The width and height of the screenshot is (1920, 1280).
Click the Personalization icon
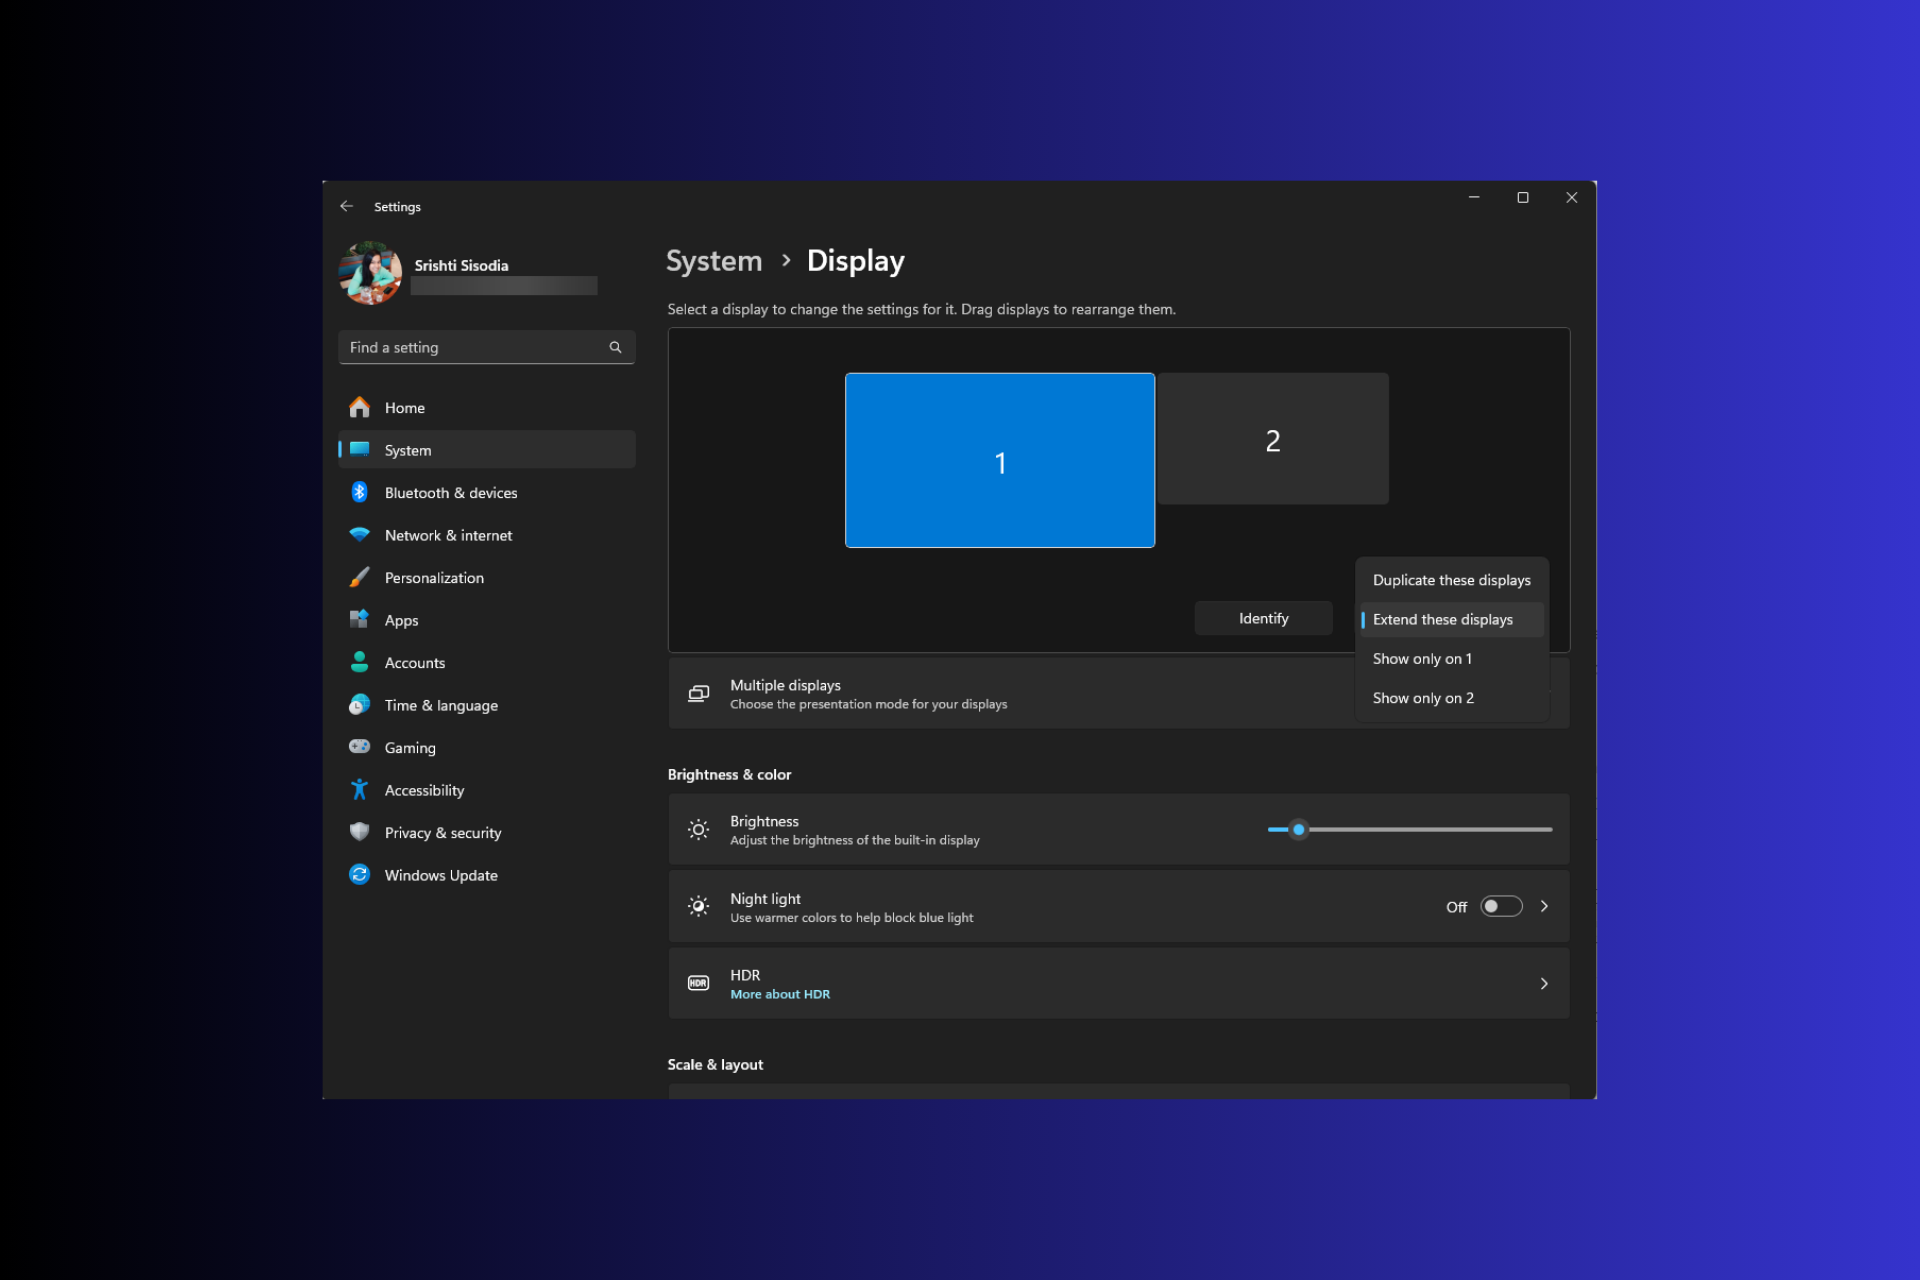359,577
